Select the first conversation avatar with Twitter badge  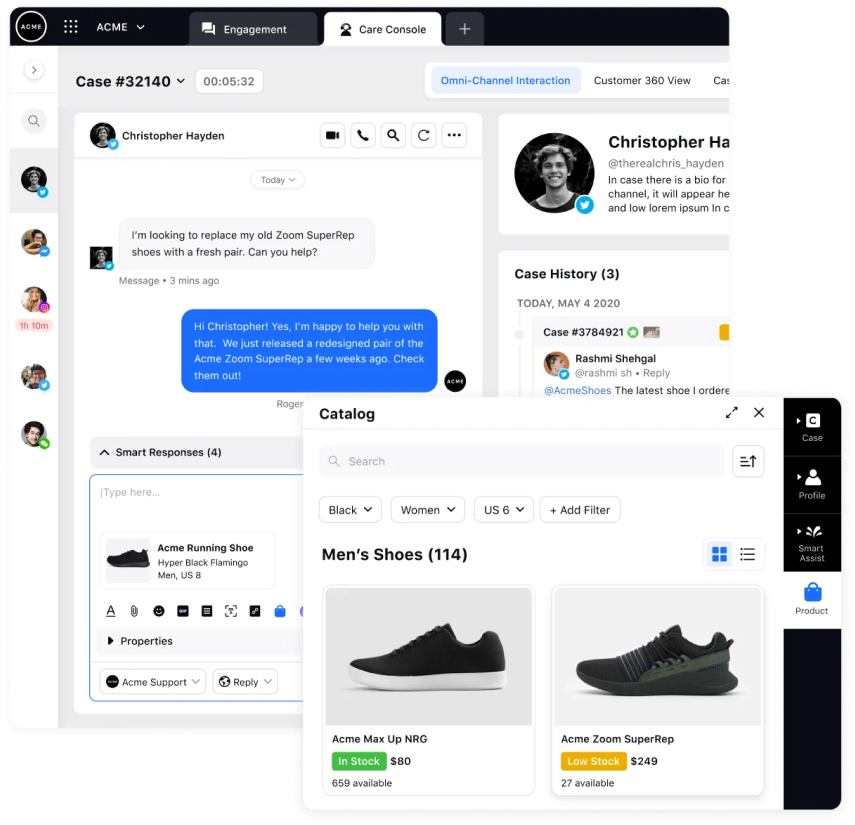click(x=34, y=180)
